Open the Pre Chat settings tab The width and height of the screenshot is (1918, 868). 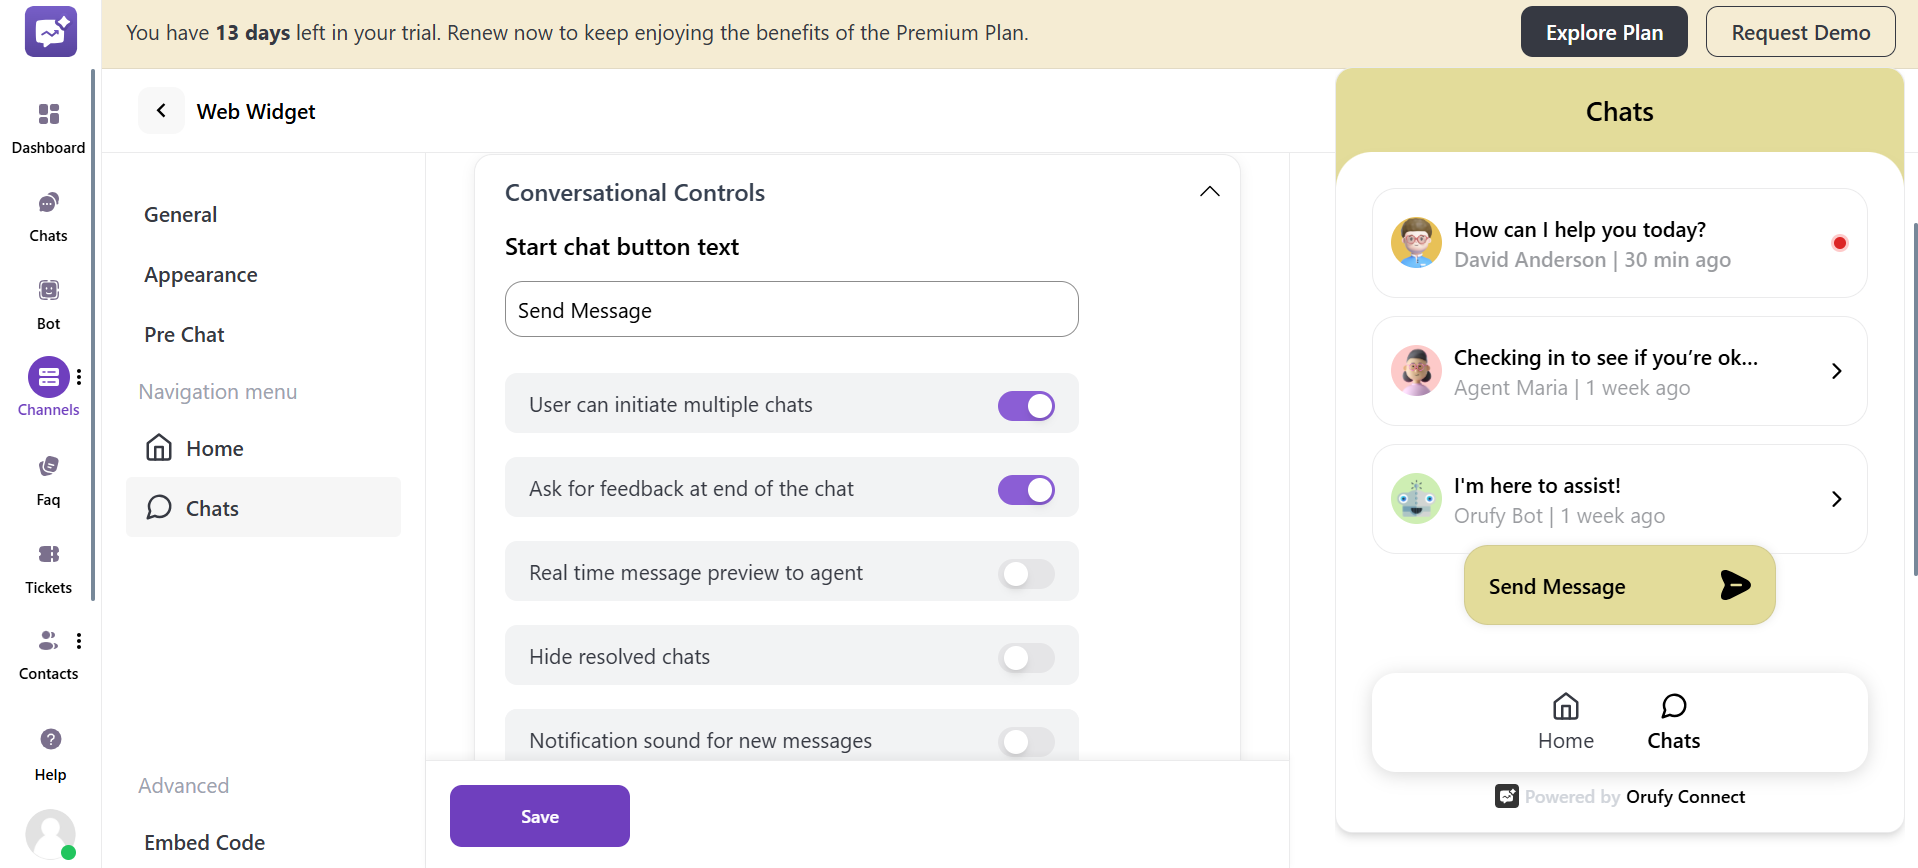coord(184,334)
